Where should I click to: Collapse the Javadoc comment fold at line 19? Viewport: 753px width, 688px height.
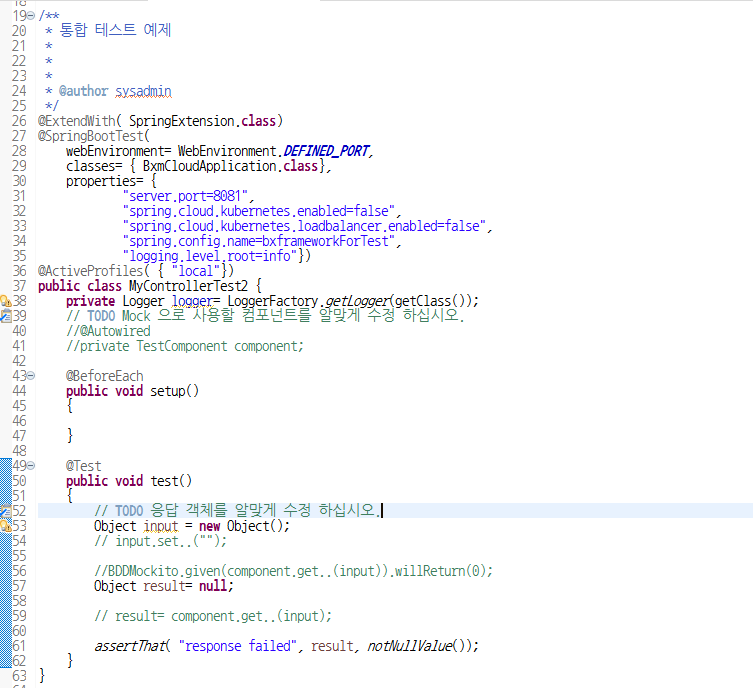click(31, 16)
